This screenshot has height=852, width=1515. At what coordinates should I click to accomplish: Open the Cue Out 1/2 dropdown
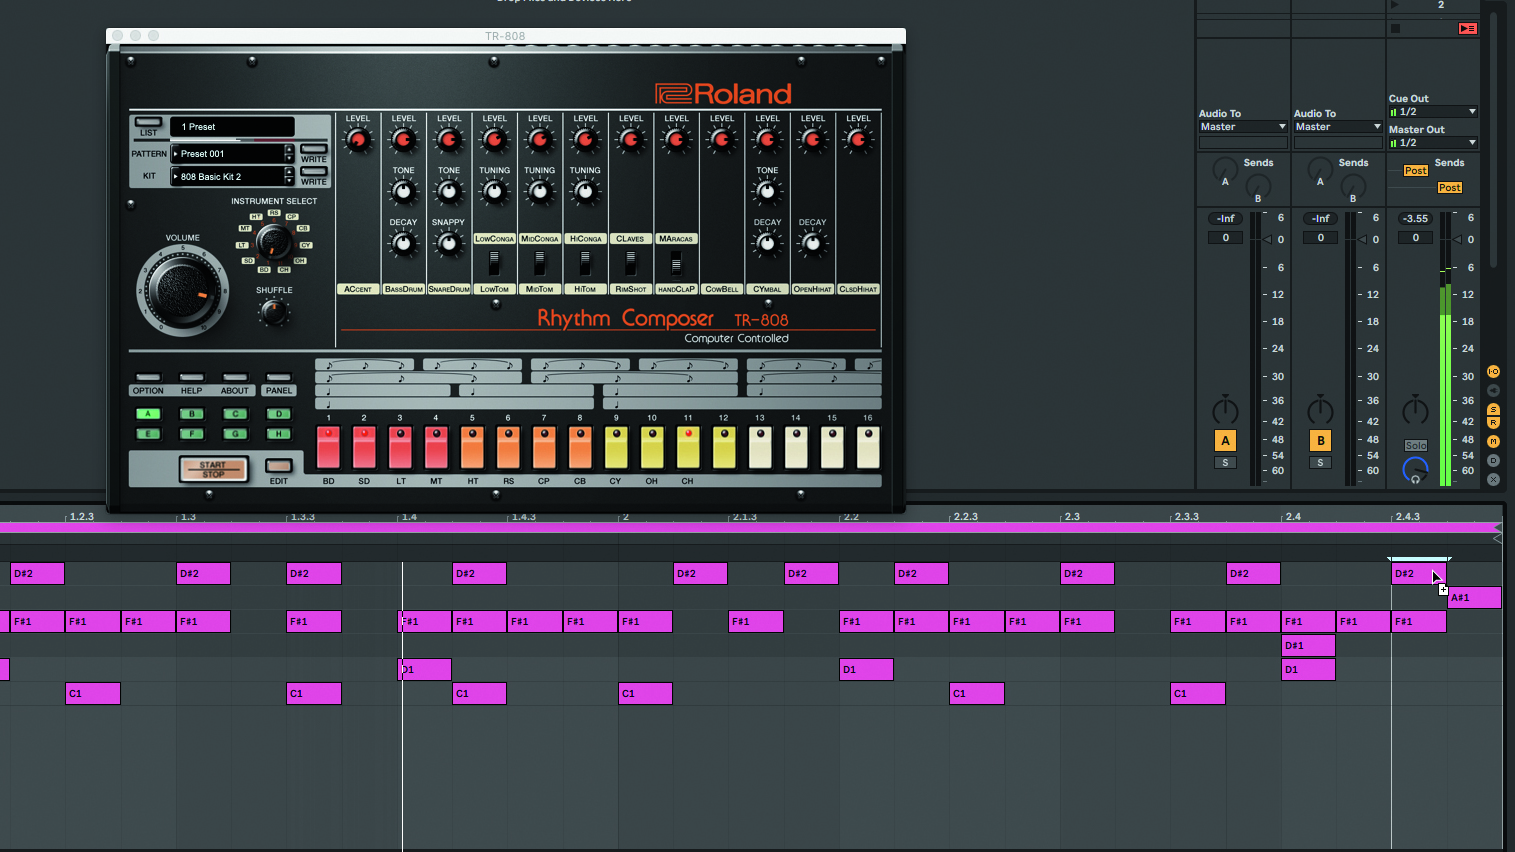coord(1433,112)
